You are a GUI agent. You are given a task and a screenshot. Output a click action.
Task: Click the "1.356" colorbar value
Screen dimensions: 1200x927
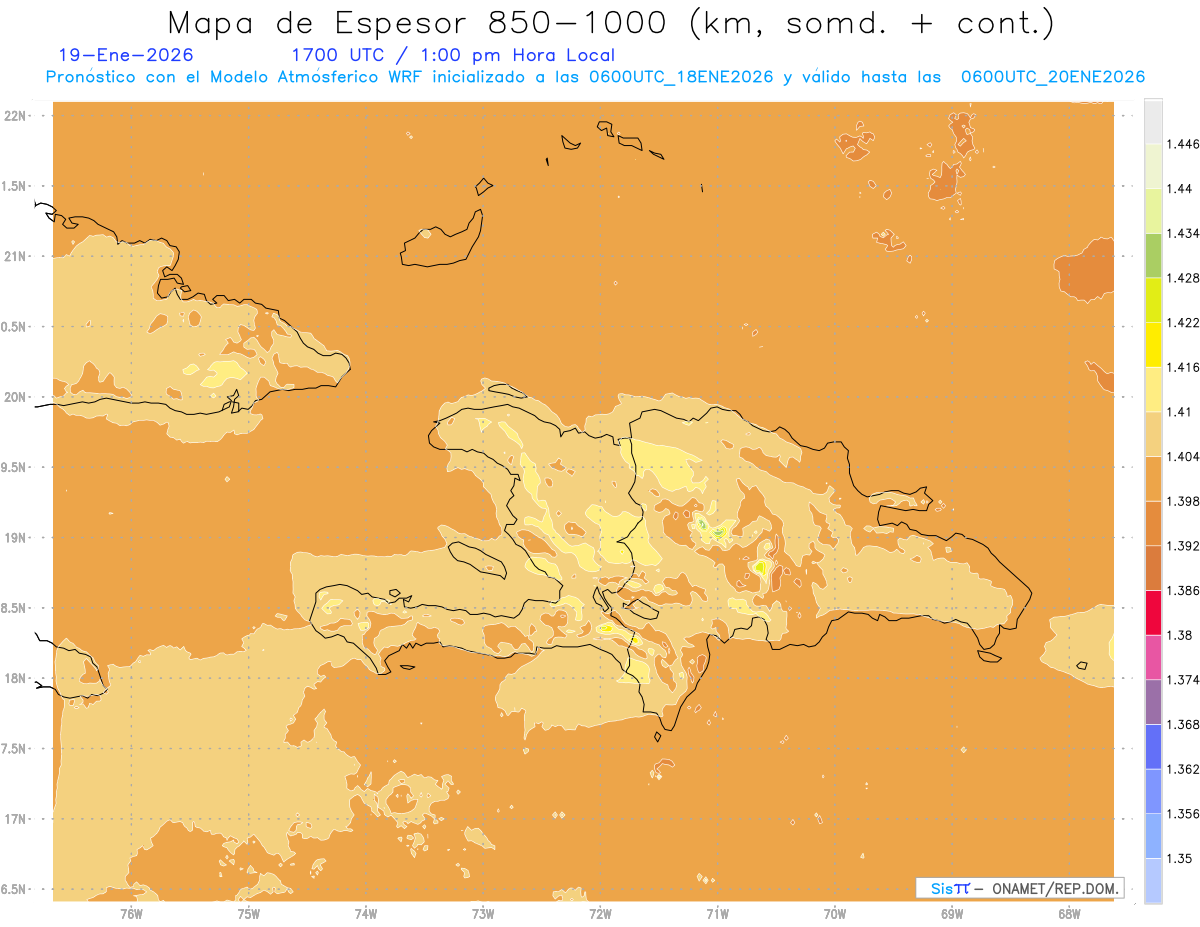pos(1182,814)
